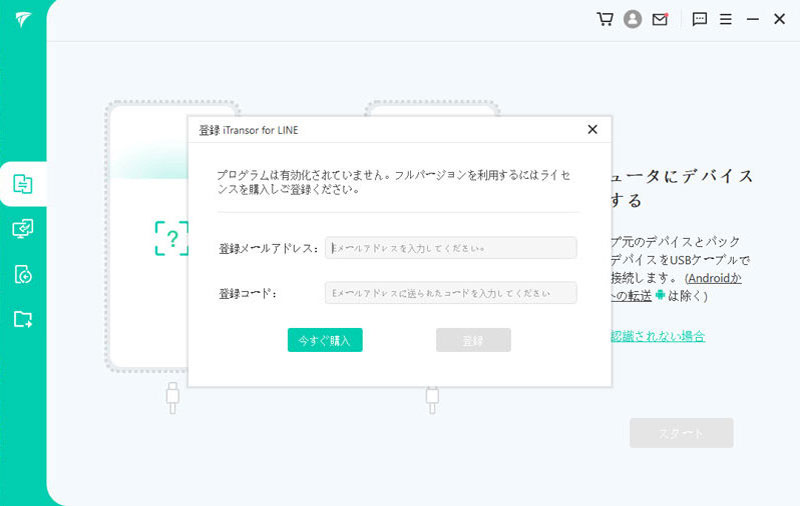Viewport: 800px width, 506px height.
Task: Click the iTransor logo in sidebar
Action: (23, 19)
